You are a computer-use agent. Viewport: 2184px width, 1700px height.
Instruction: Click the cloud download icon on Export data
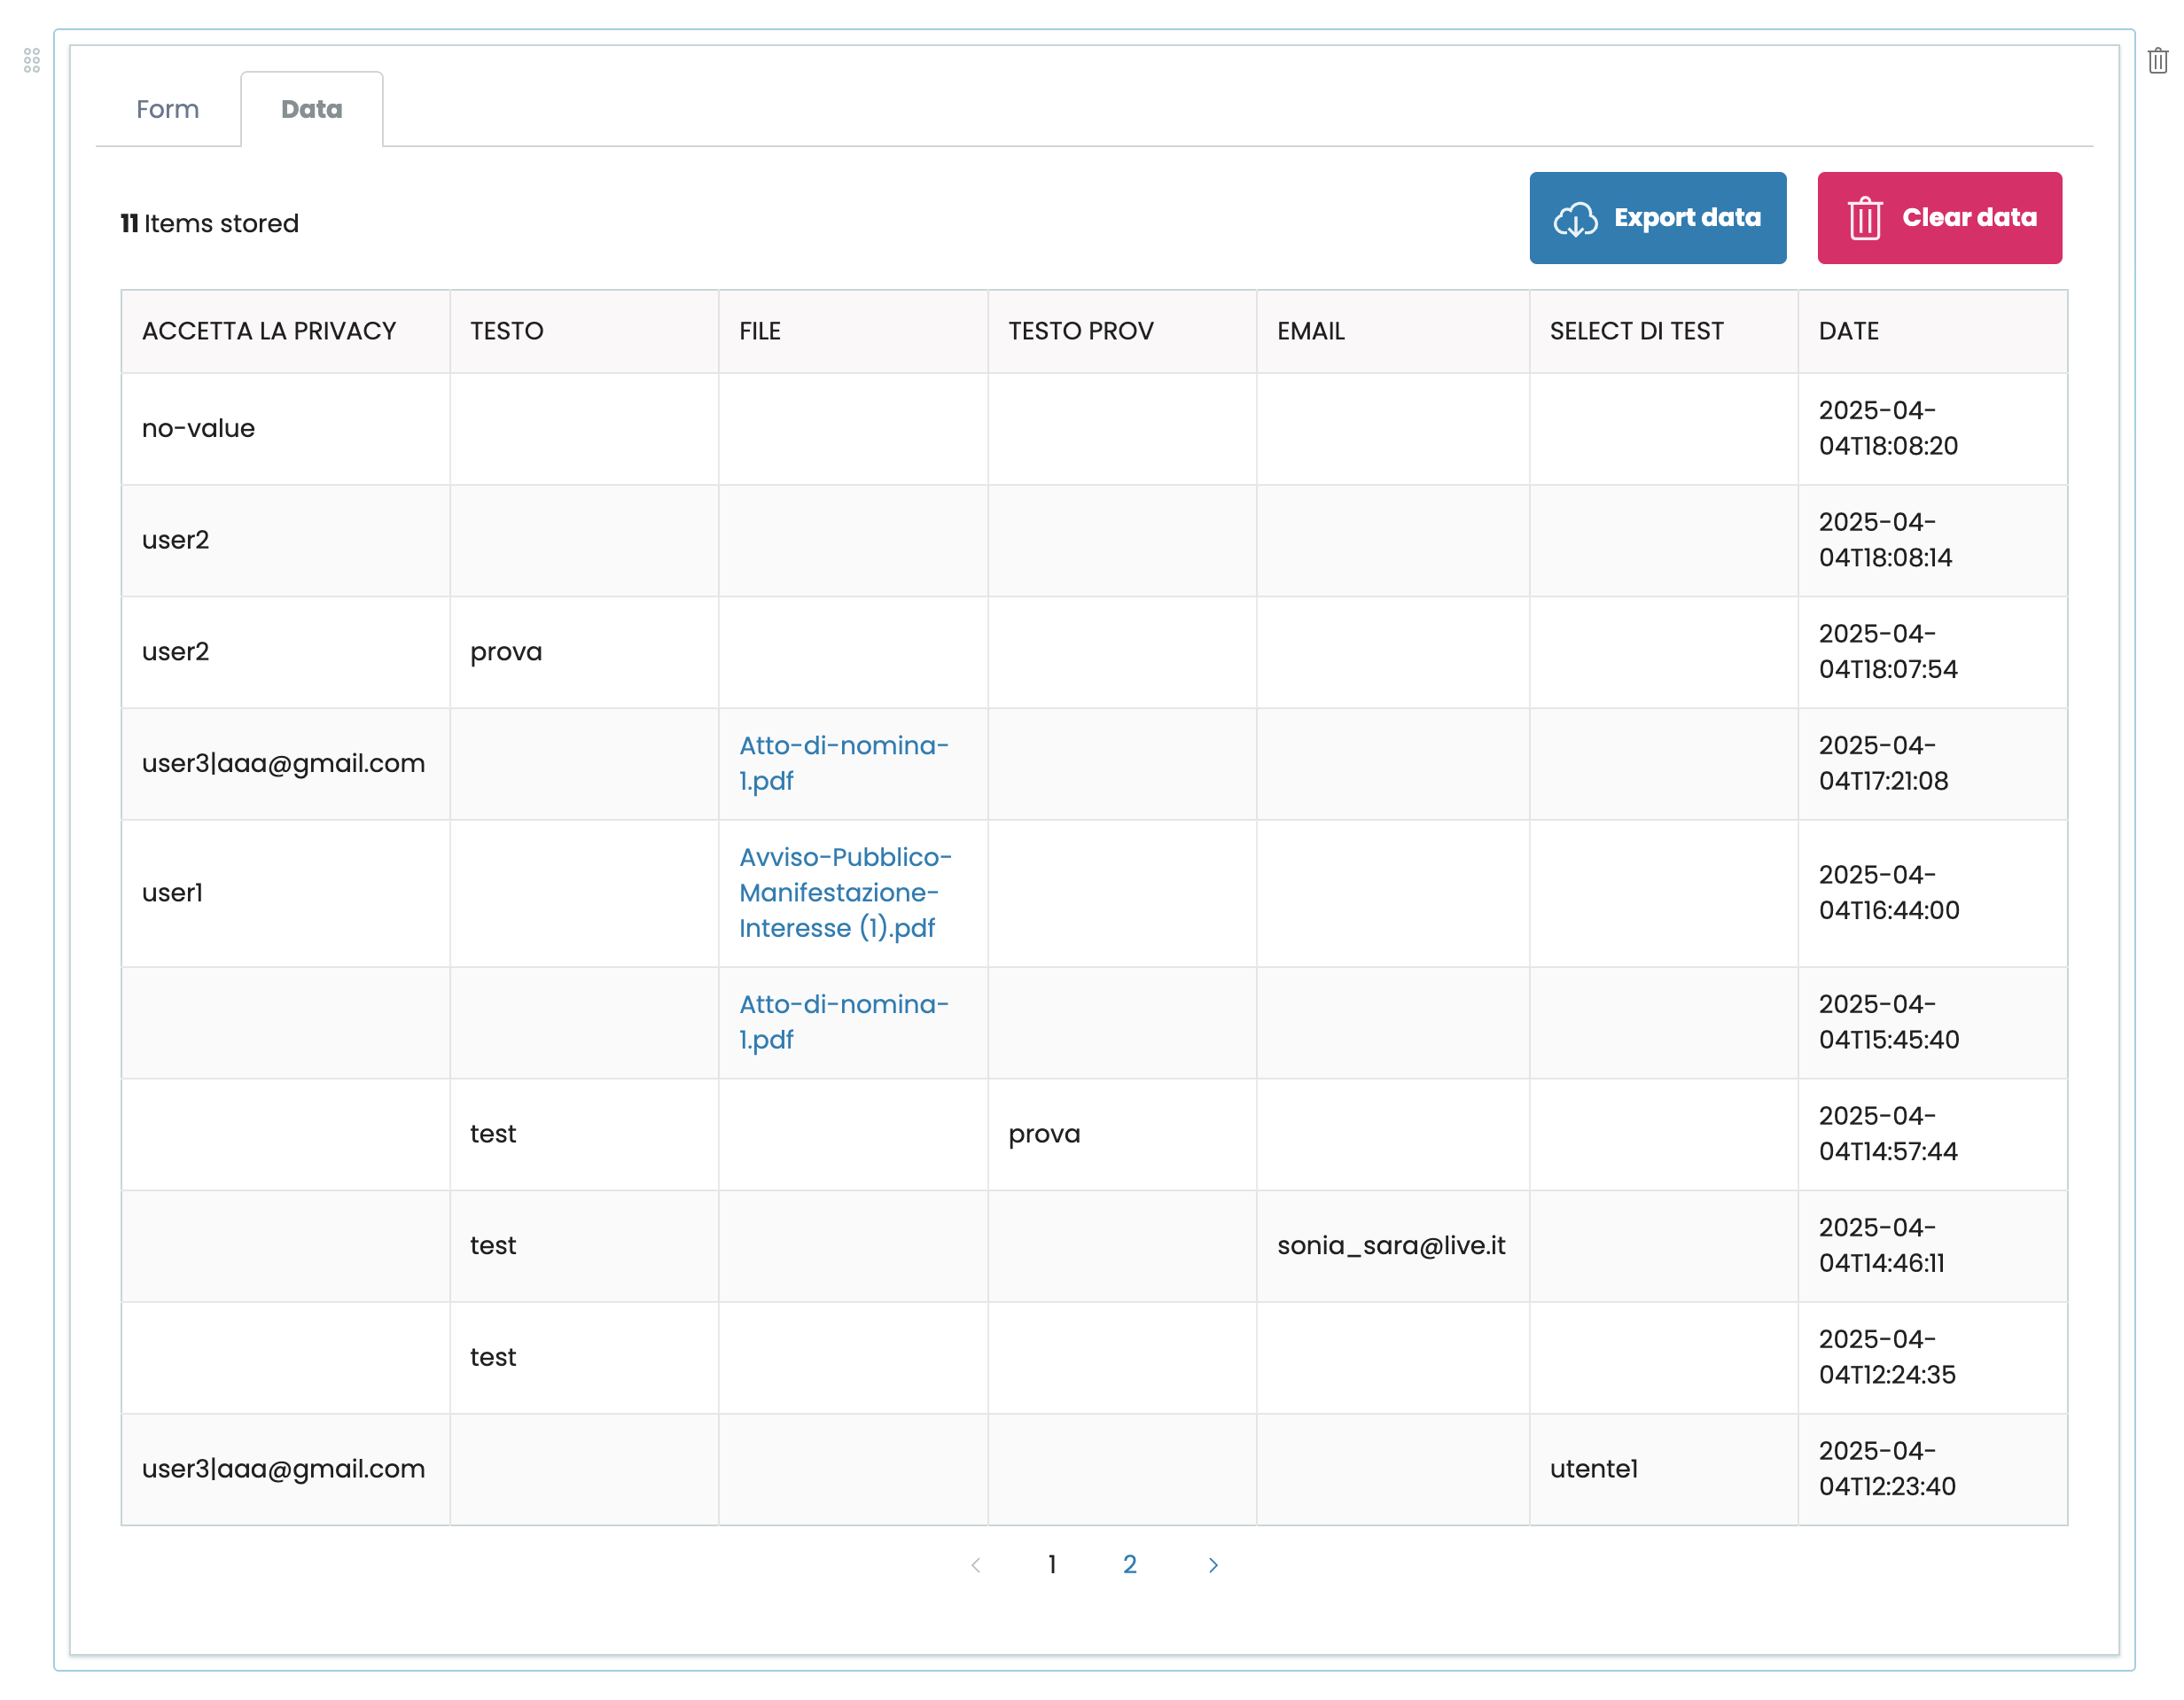(x=1578, y=218)
